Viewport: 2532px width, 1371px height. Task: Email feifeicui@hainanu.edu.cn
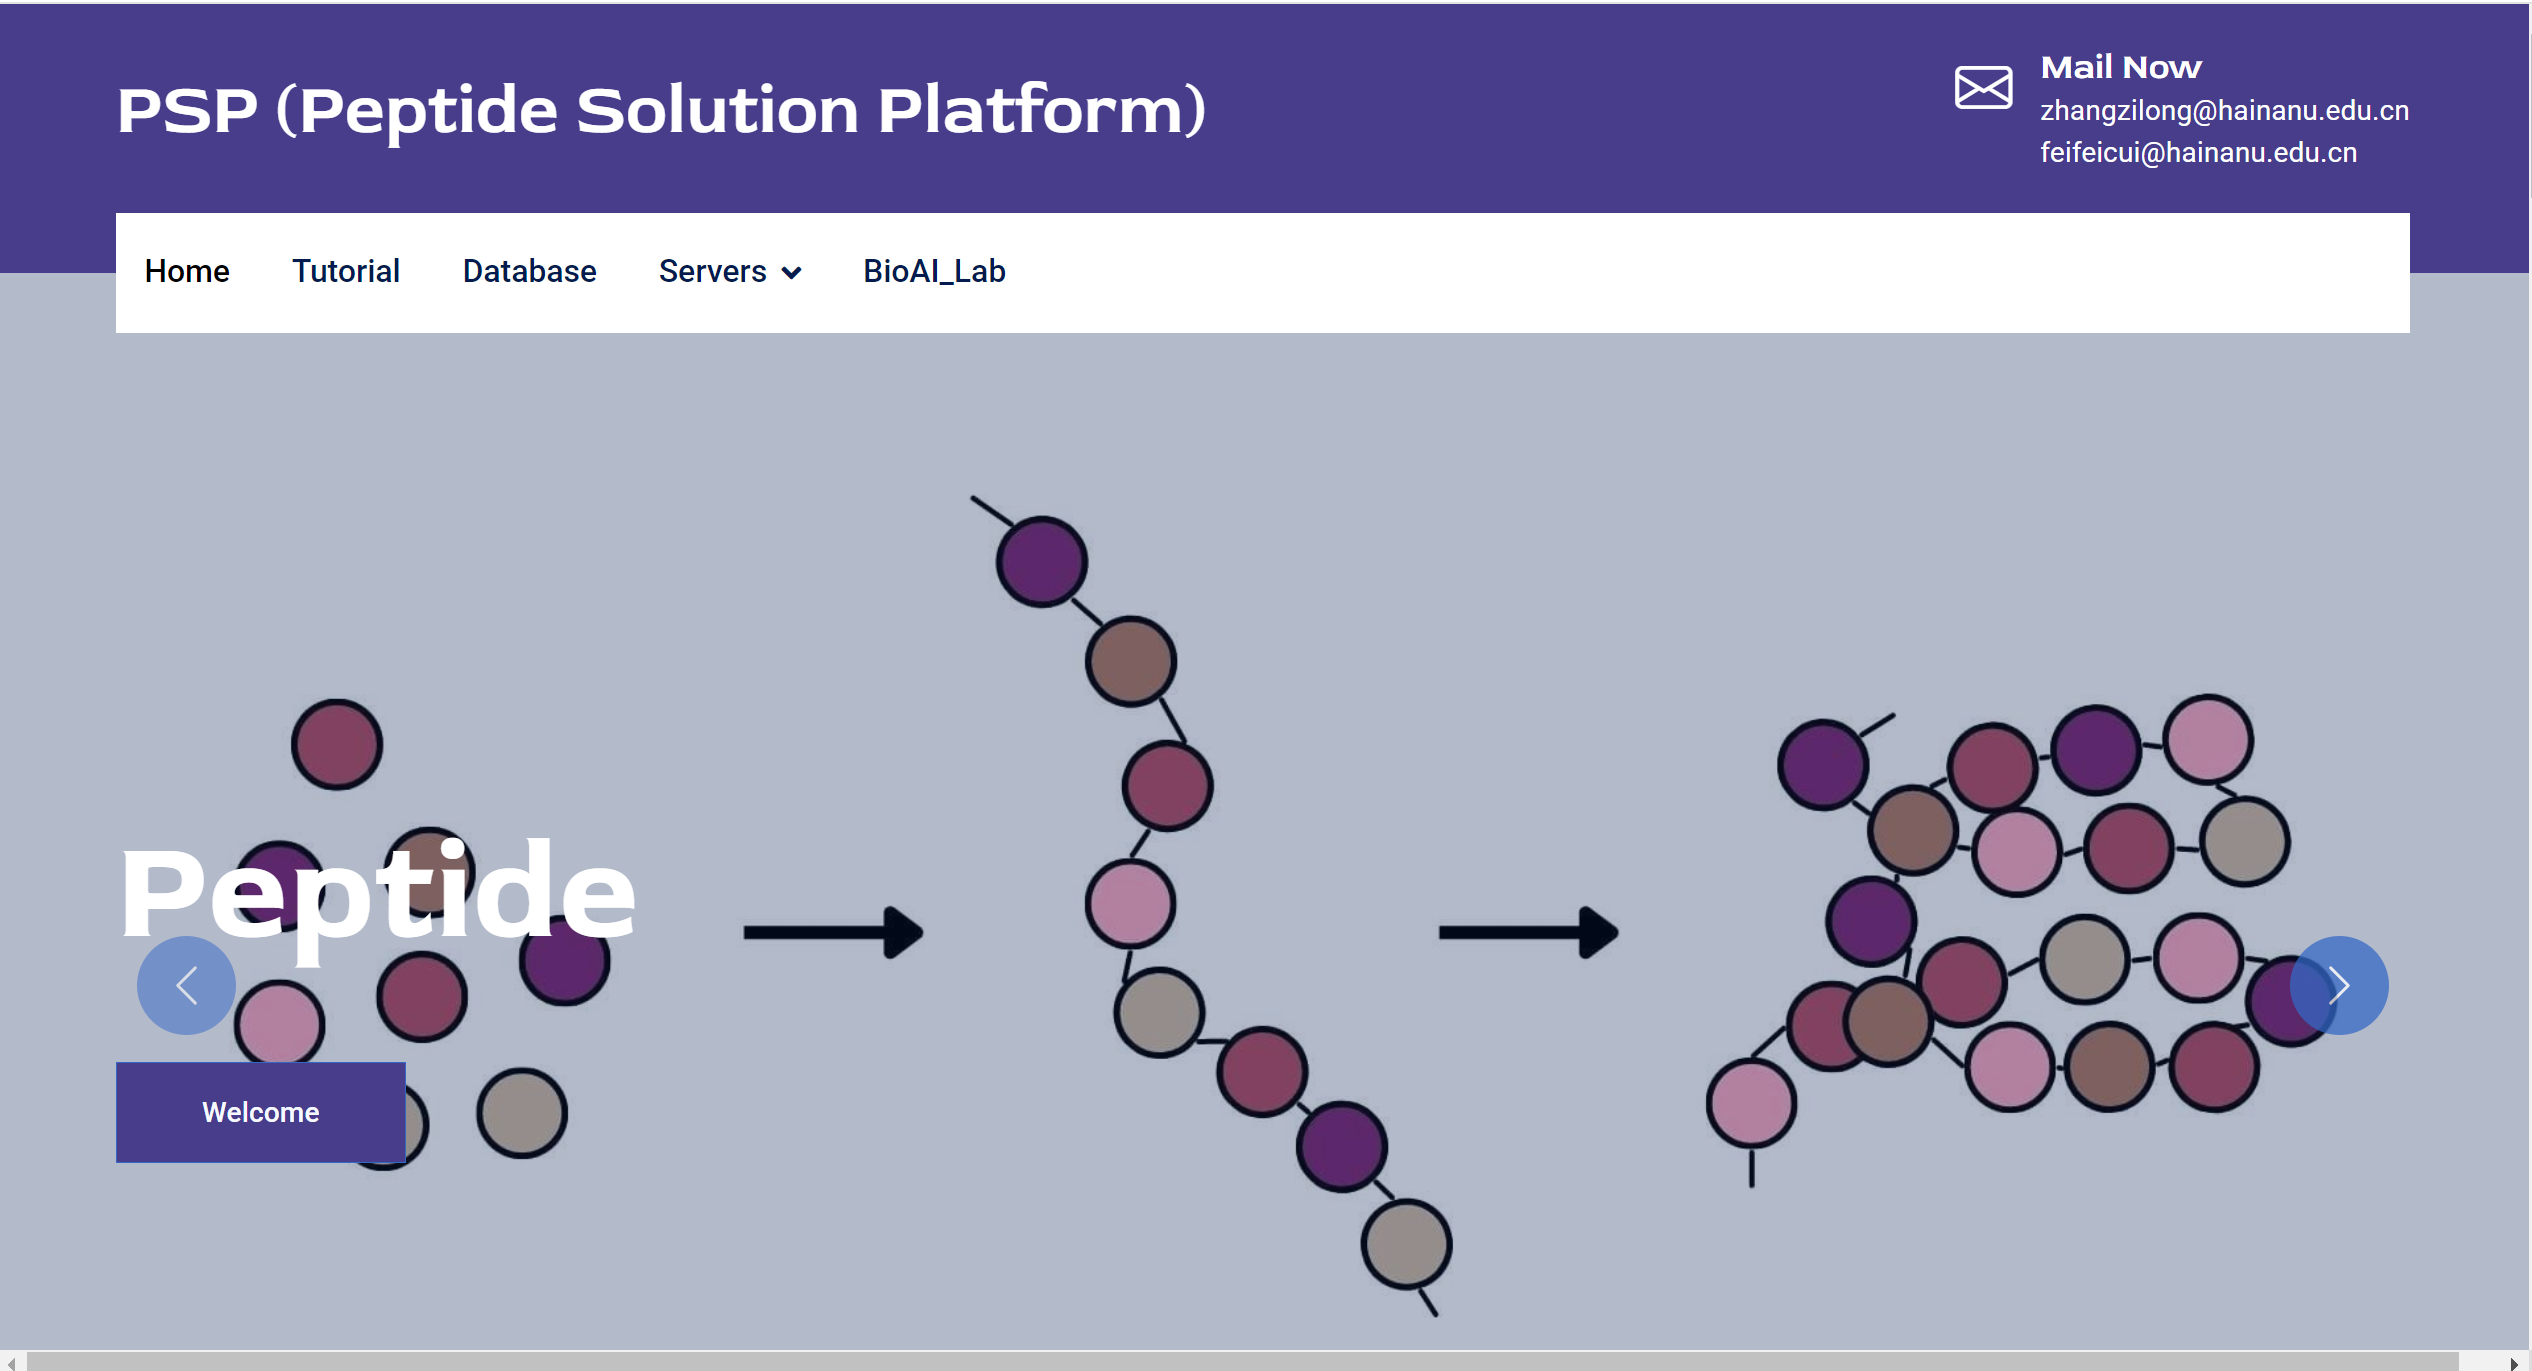(x=2198, y=152)
